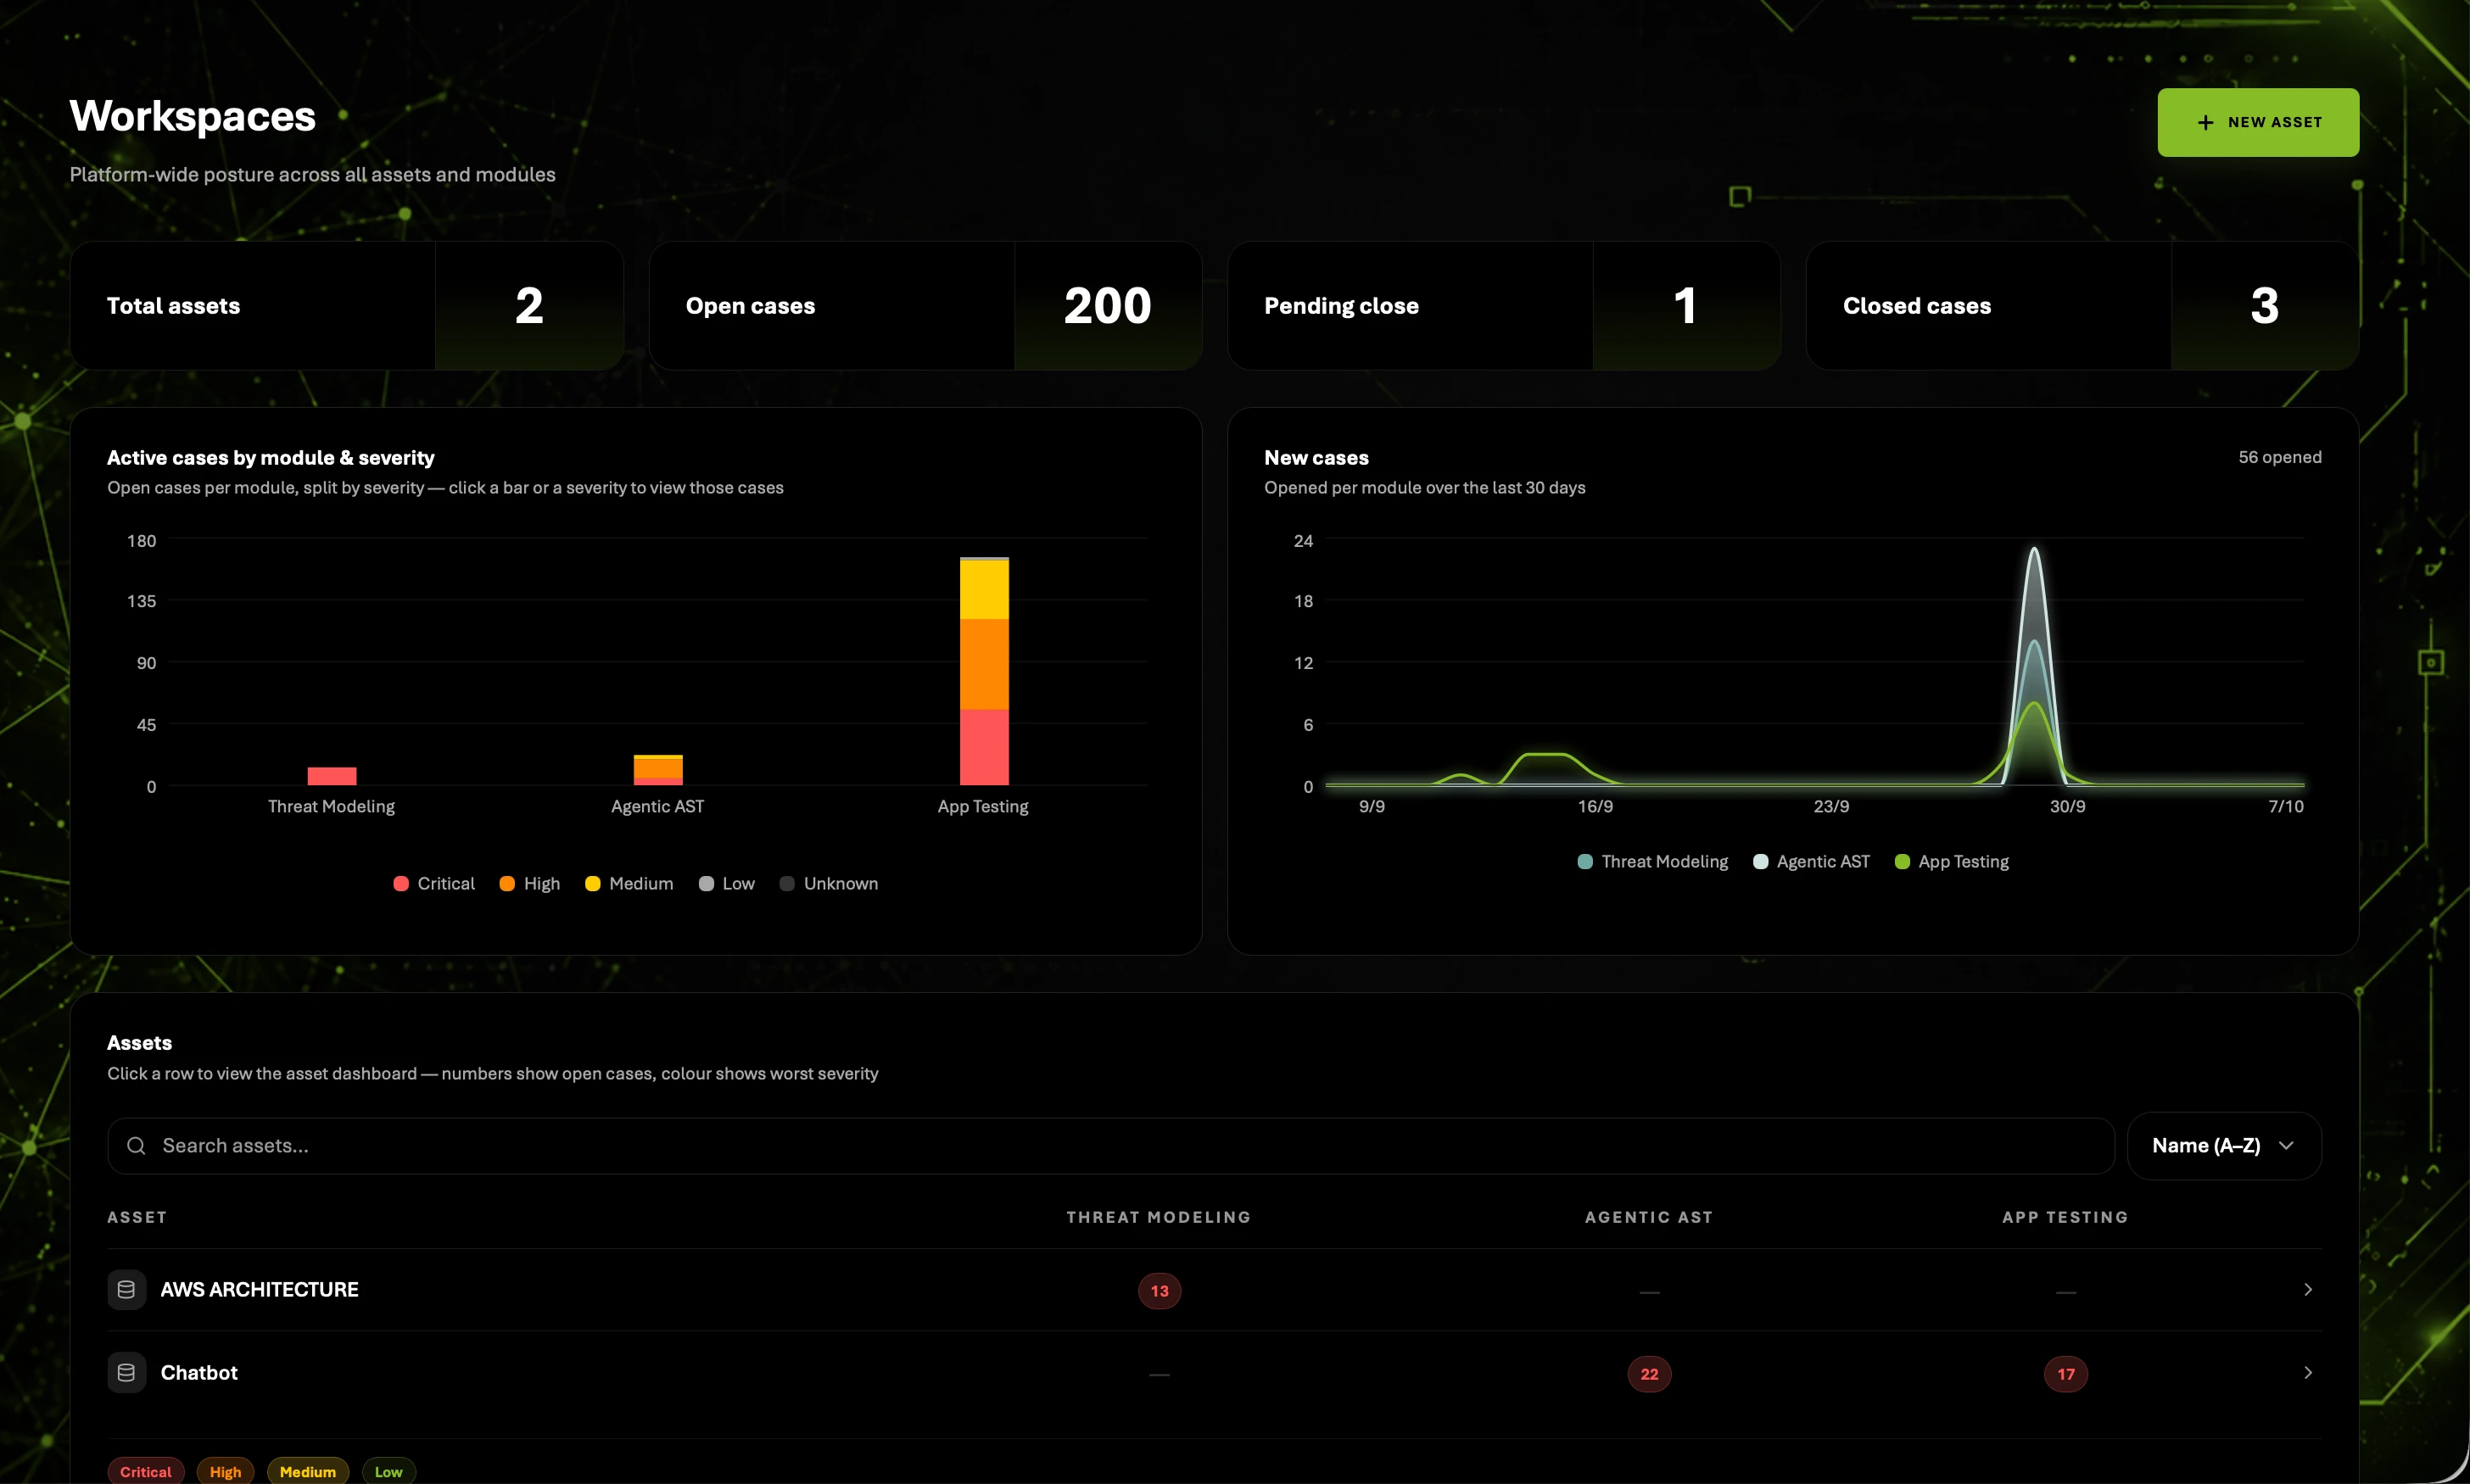Click the Critical tag below asset table
The image size is (2470, 1484).
(x=146, y=1471)
